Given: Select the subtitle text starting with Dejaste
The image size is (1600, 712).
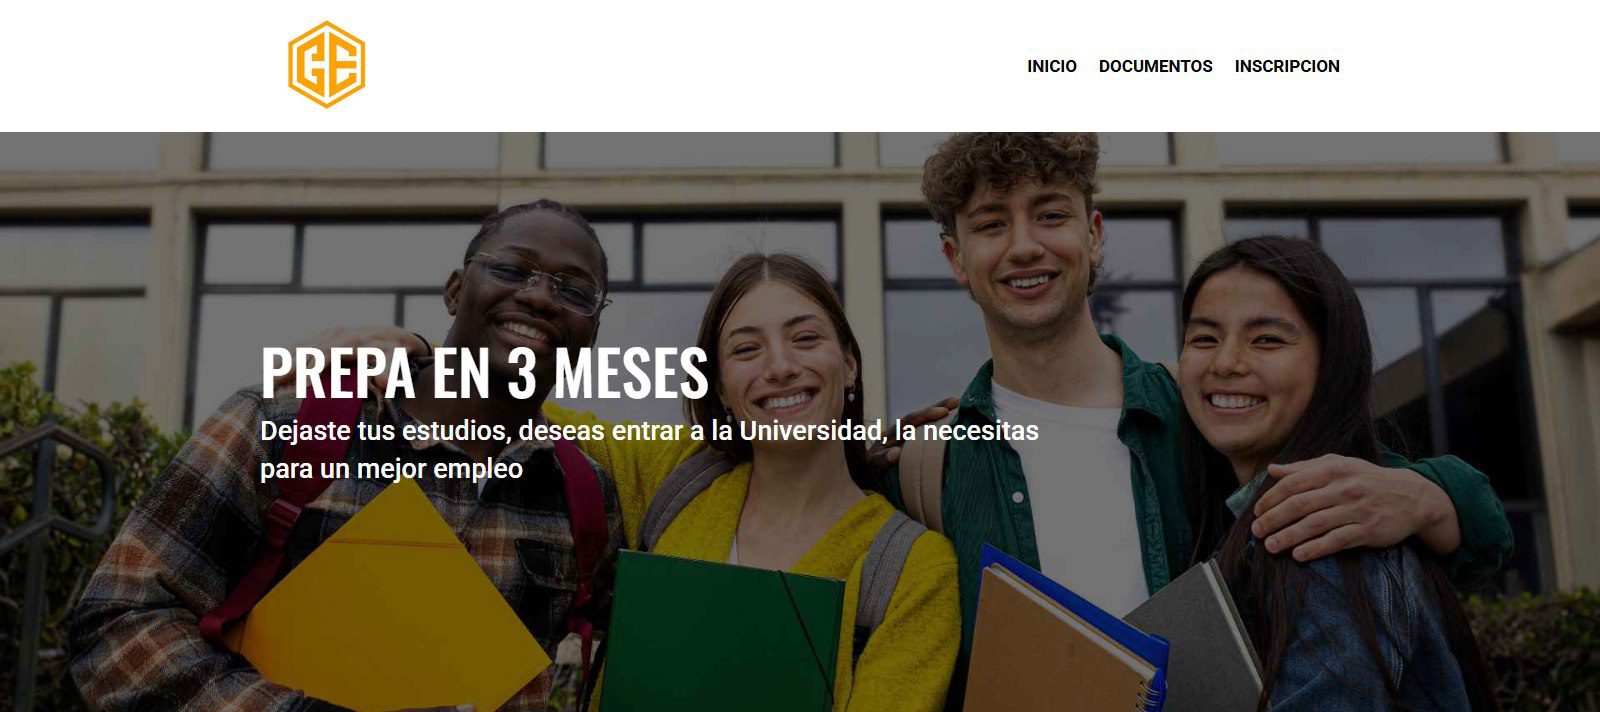Looking at the screenshot, I should (x=649, y=449).
